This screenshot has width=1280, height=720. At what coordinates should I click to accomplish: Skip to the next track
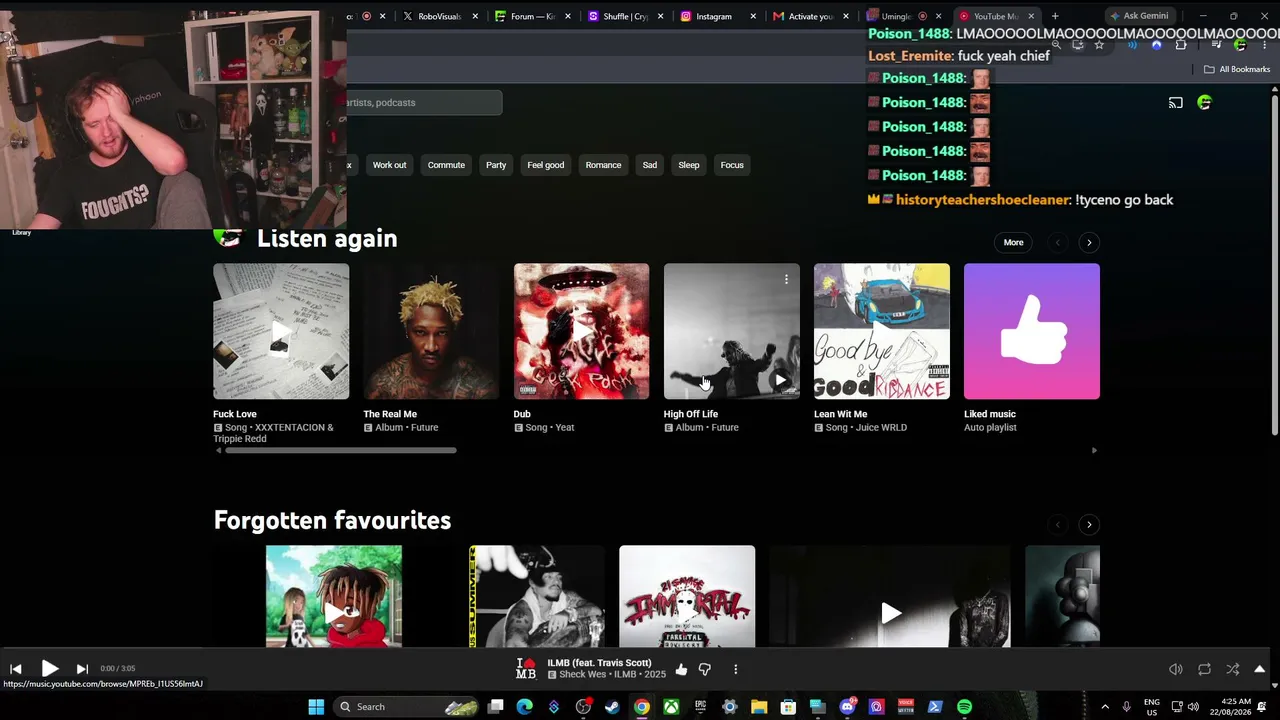(82, 669)
